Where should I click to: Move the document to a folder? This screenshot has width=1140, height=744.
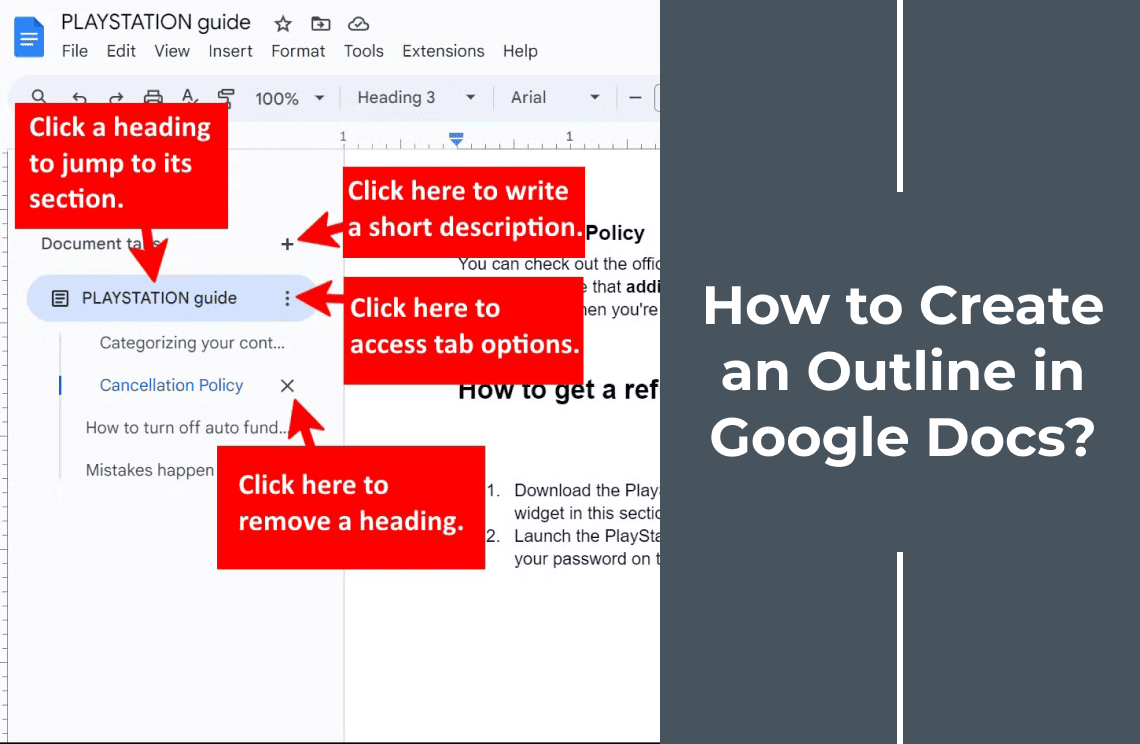pos(321,22)
